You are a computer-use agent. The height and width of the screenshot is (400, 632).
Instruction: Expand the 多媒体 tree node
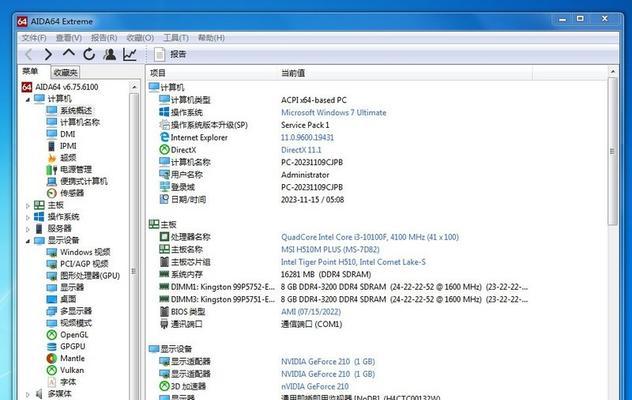(x=27, y=394)
